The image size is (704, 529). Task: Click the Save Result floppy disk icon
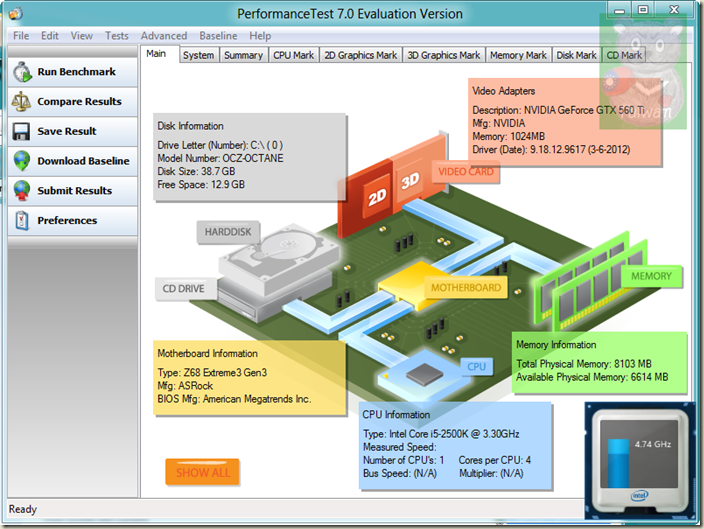pos(21,132)
